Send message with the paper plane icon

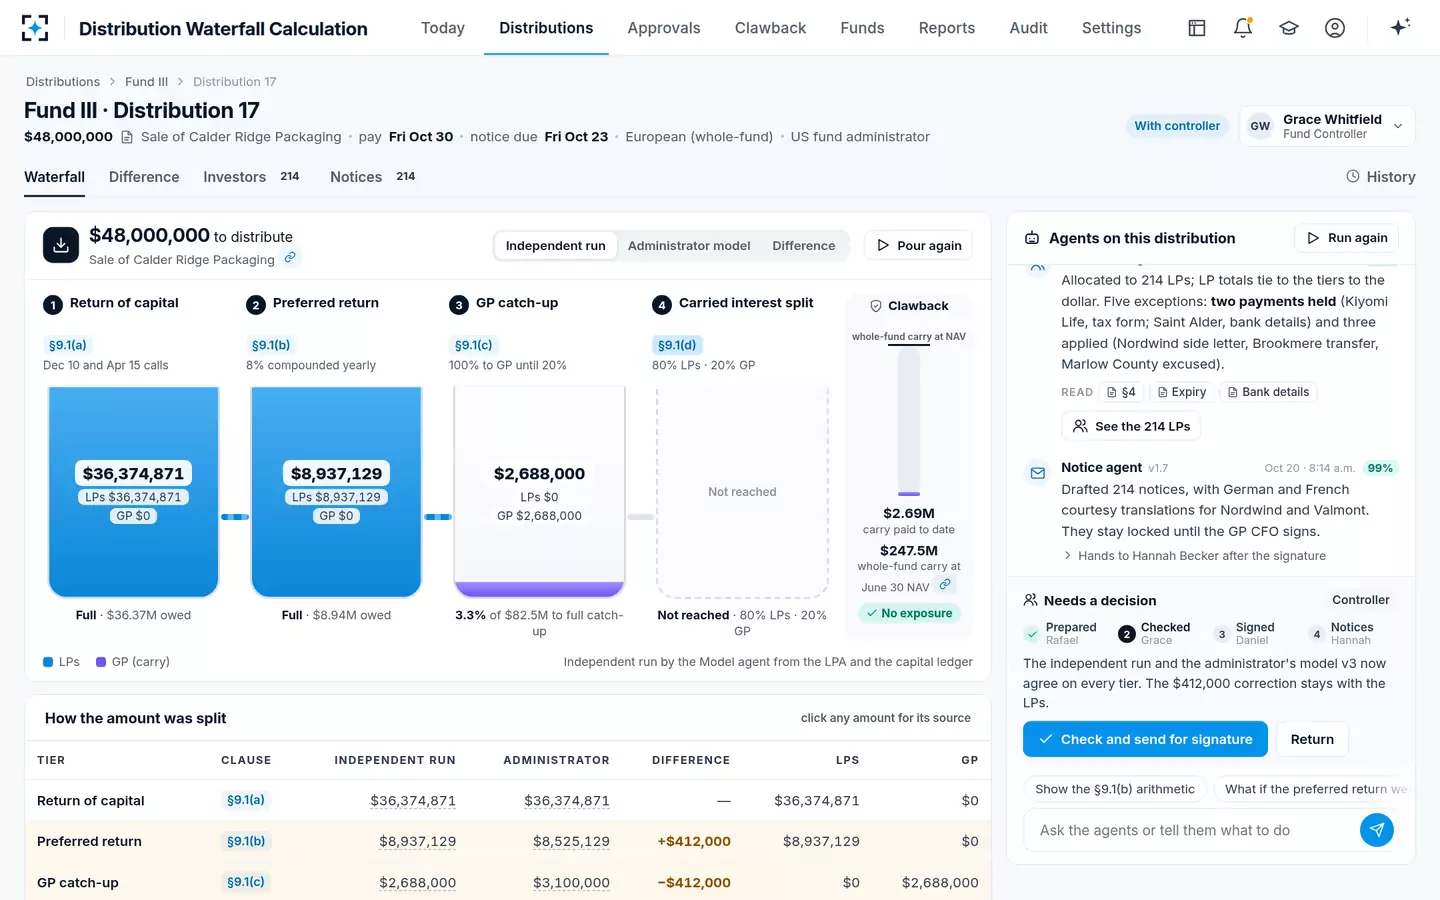[x=1377, y=830]
